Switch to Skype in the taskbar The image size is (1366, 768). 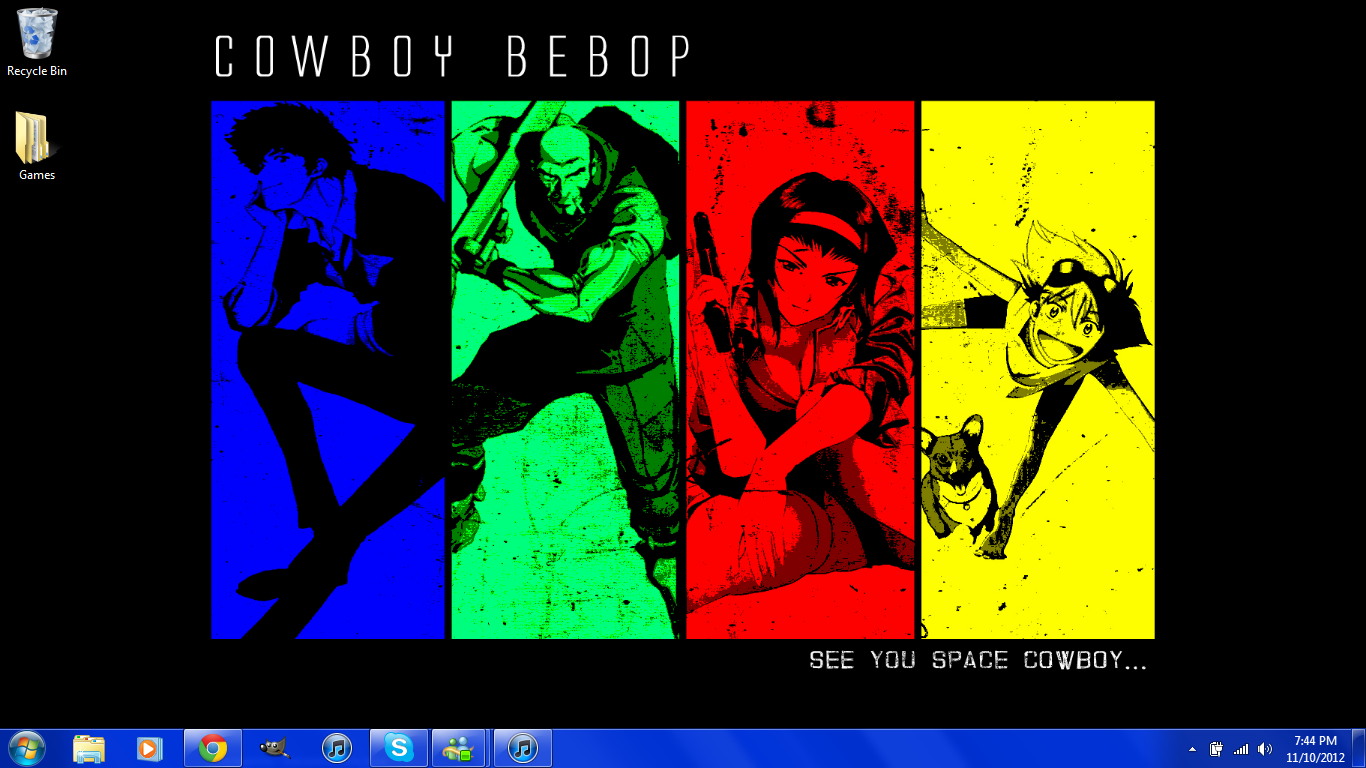point(399,748)
